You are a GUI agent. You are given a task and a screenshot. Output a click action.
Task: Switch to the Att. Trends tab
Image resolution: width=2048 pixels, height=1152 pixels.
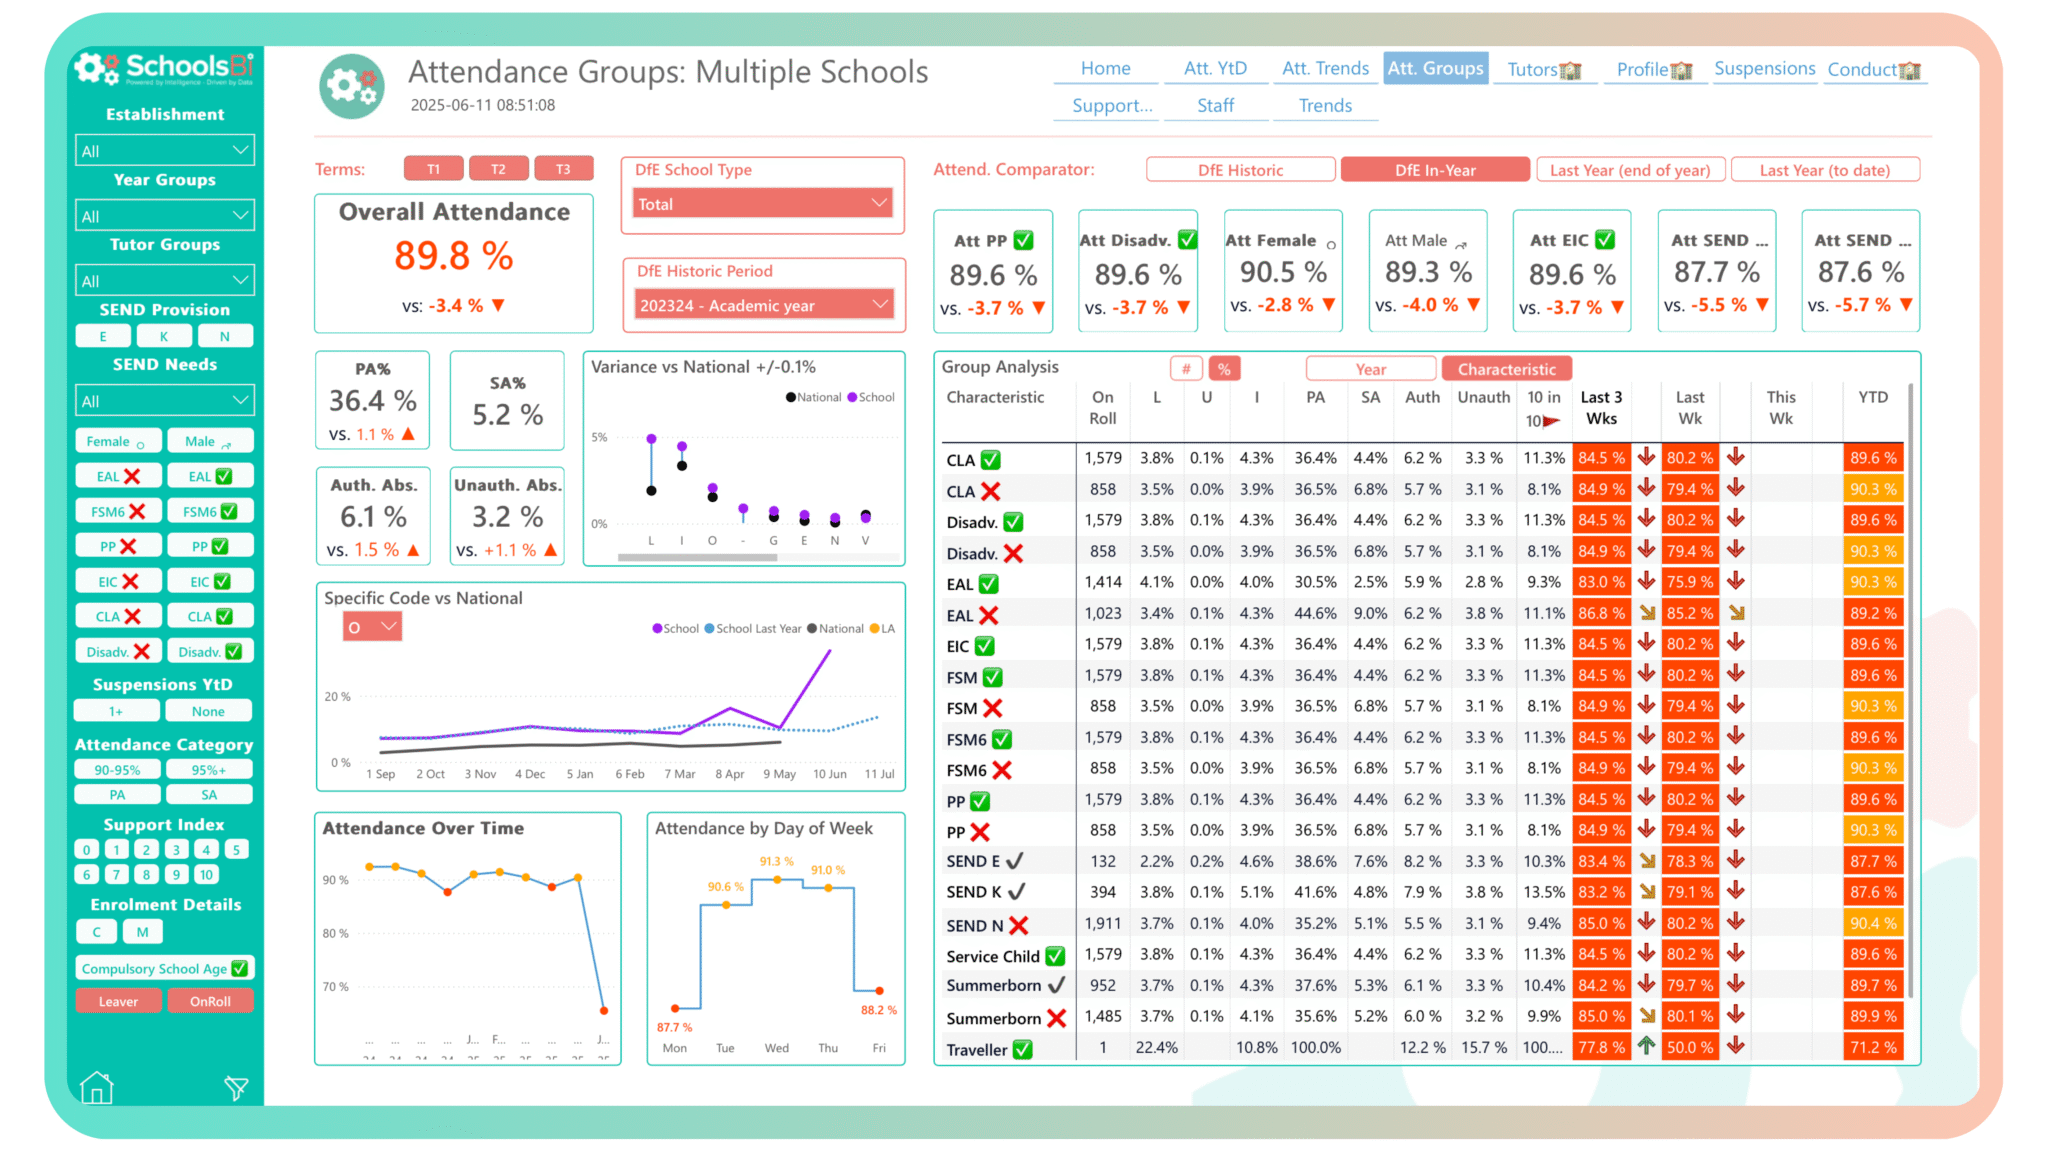coord(1325,68)
